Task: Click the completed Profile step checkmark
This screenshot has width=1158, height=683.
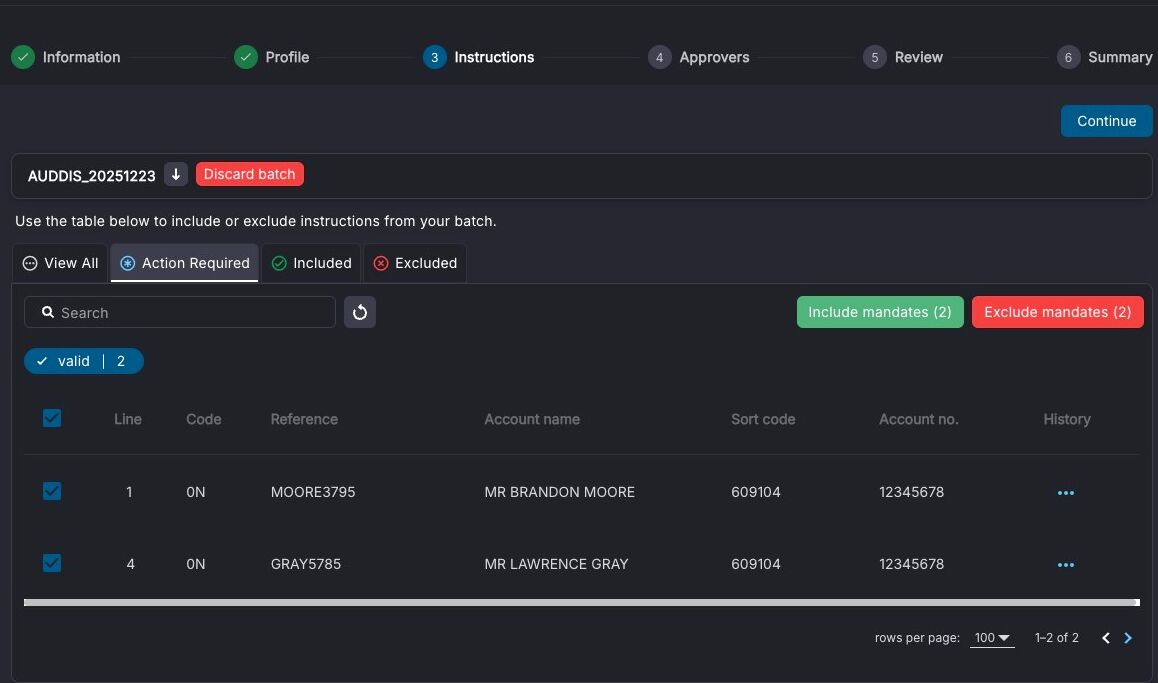Action: pos(246,57)
